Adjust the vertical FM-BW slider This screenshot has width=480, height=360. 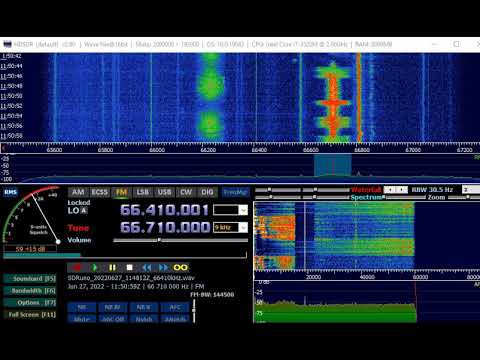[x=194, y=311]
